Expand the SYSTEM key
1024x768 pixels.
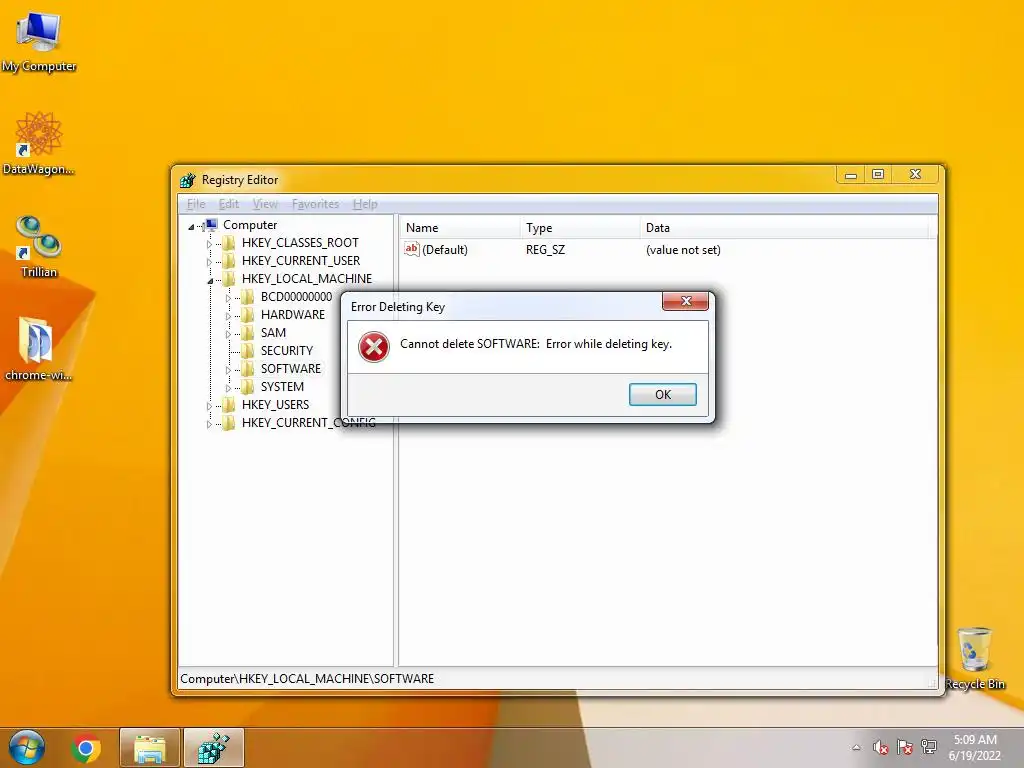coord(228,388)
